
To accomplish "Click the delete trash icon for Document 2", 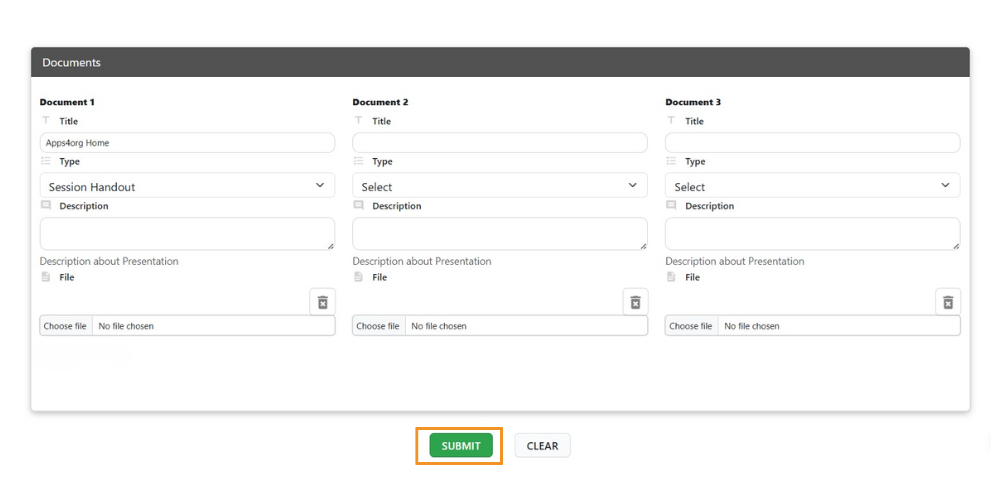I will (x=635, y=302).
